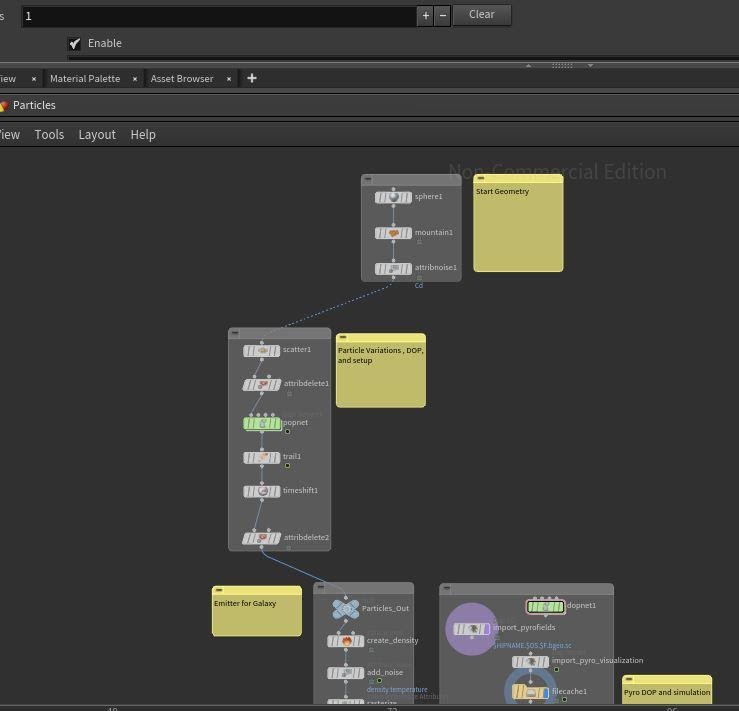
Task: Switch to the Asset Browser tab
Action: coord(182,78)
